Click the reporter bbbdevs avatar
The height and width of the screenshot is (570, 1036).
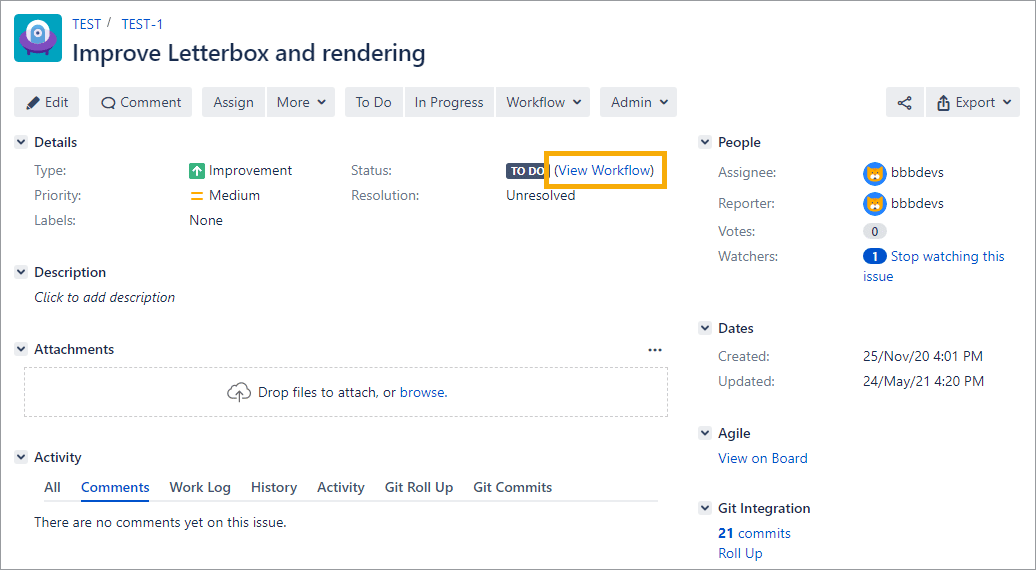tap(874, 204)
